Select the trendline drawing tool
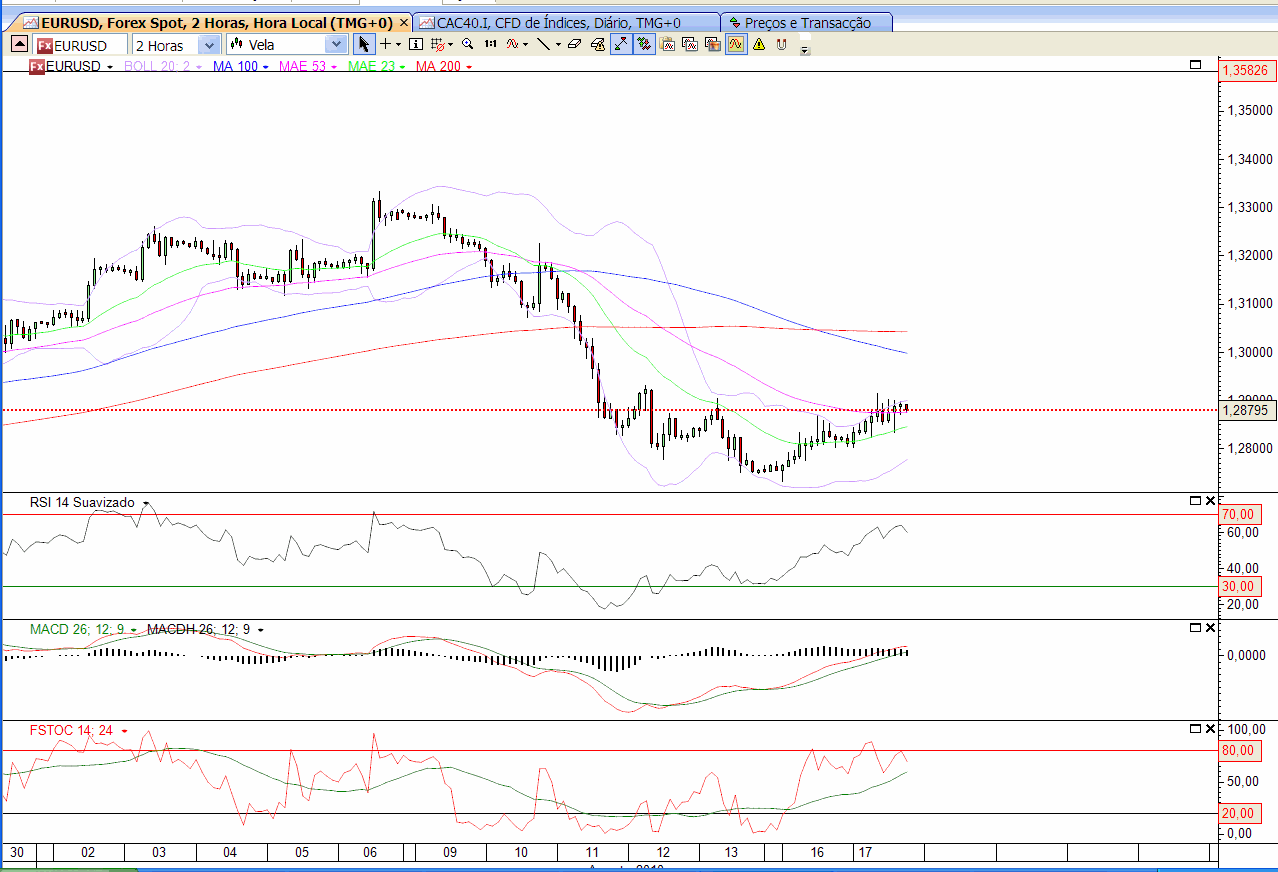The image size is (1278, 872). (x=544, y=44)
